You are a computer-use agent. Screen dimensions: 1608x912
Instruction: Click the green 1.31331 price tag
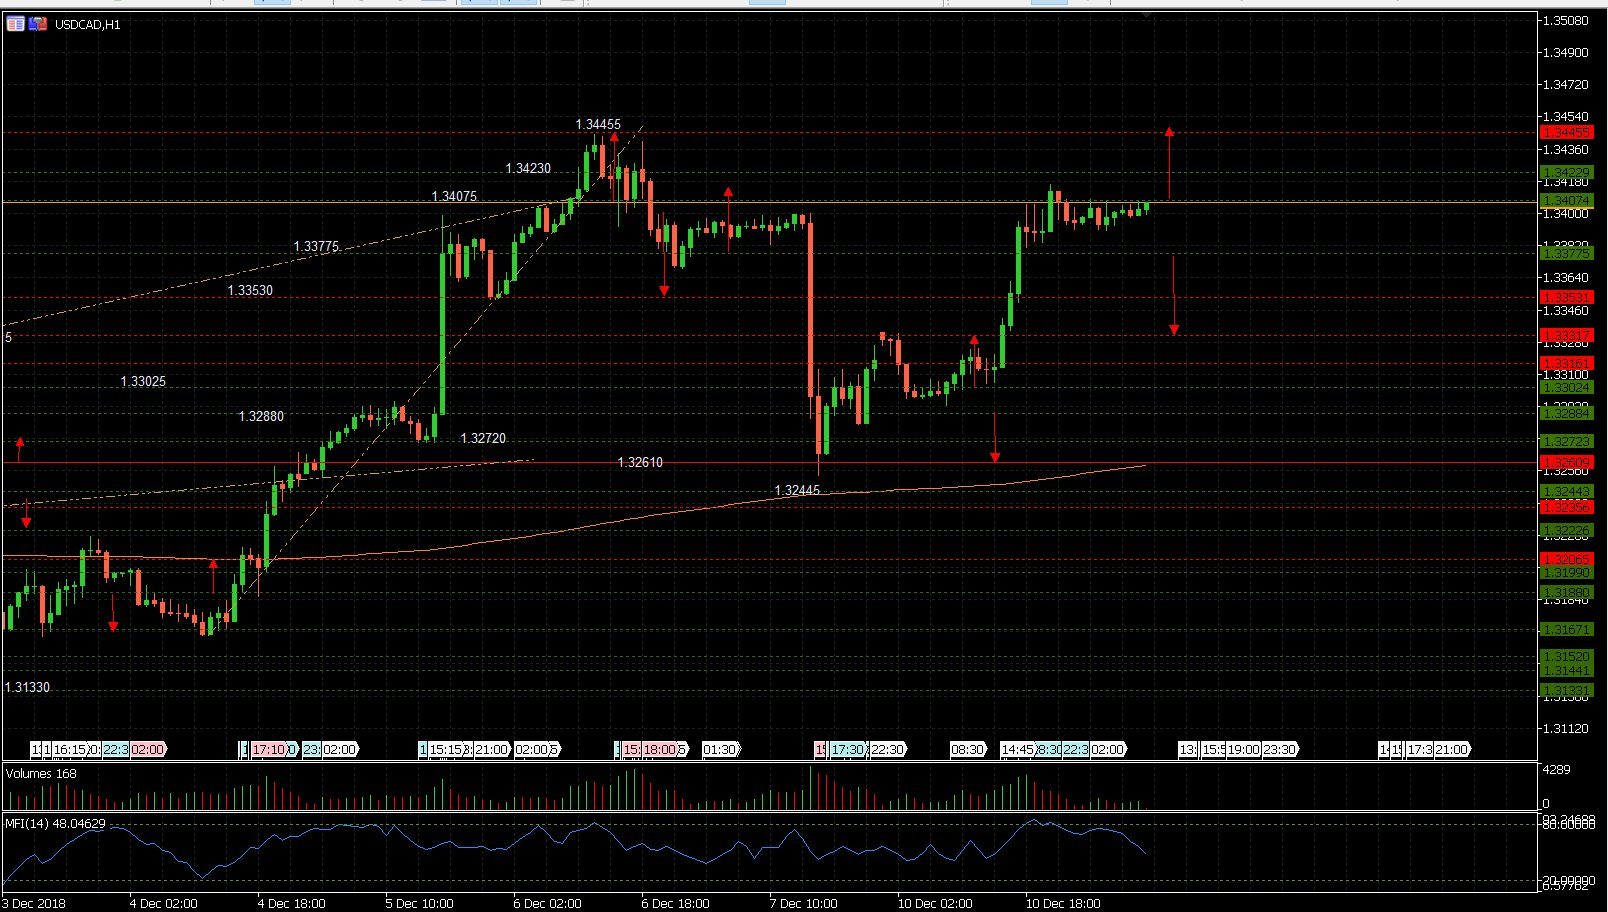point(1567,690)
